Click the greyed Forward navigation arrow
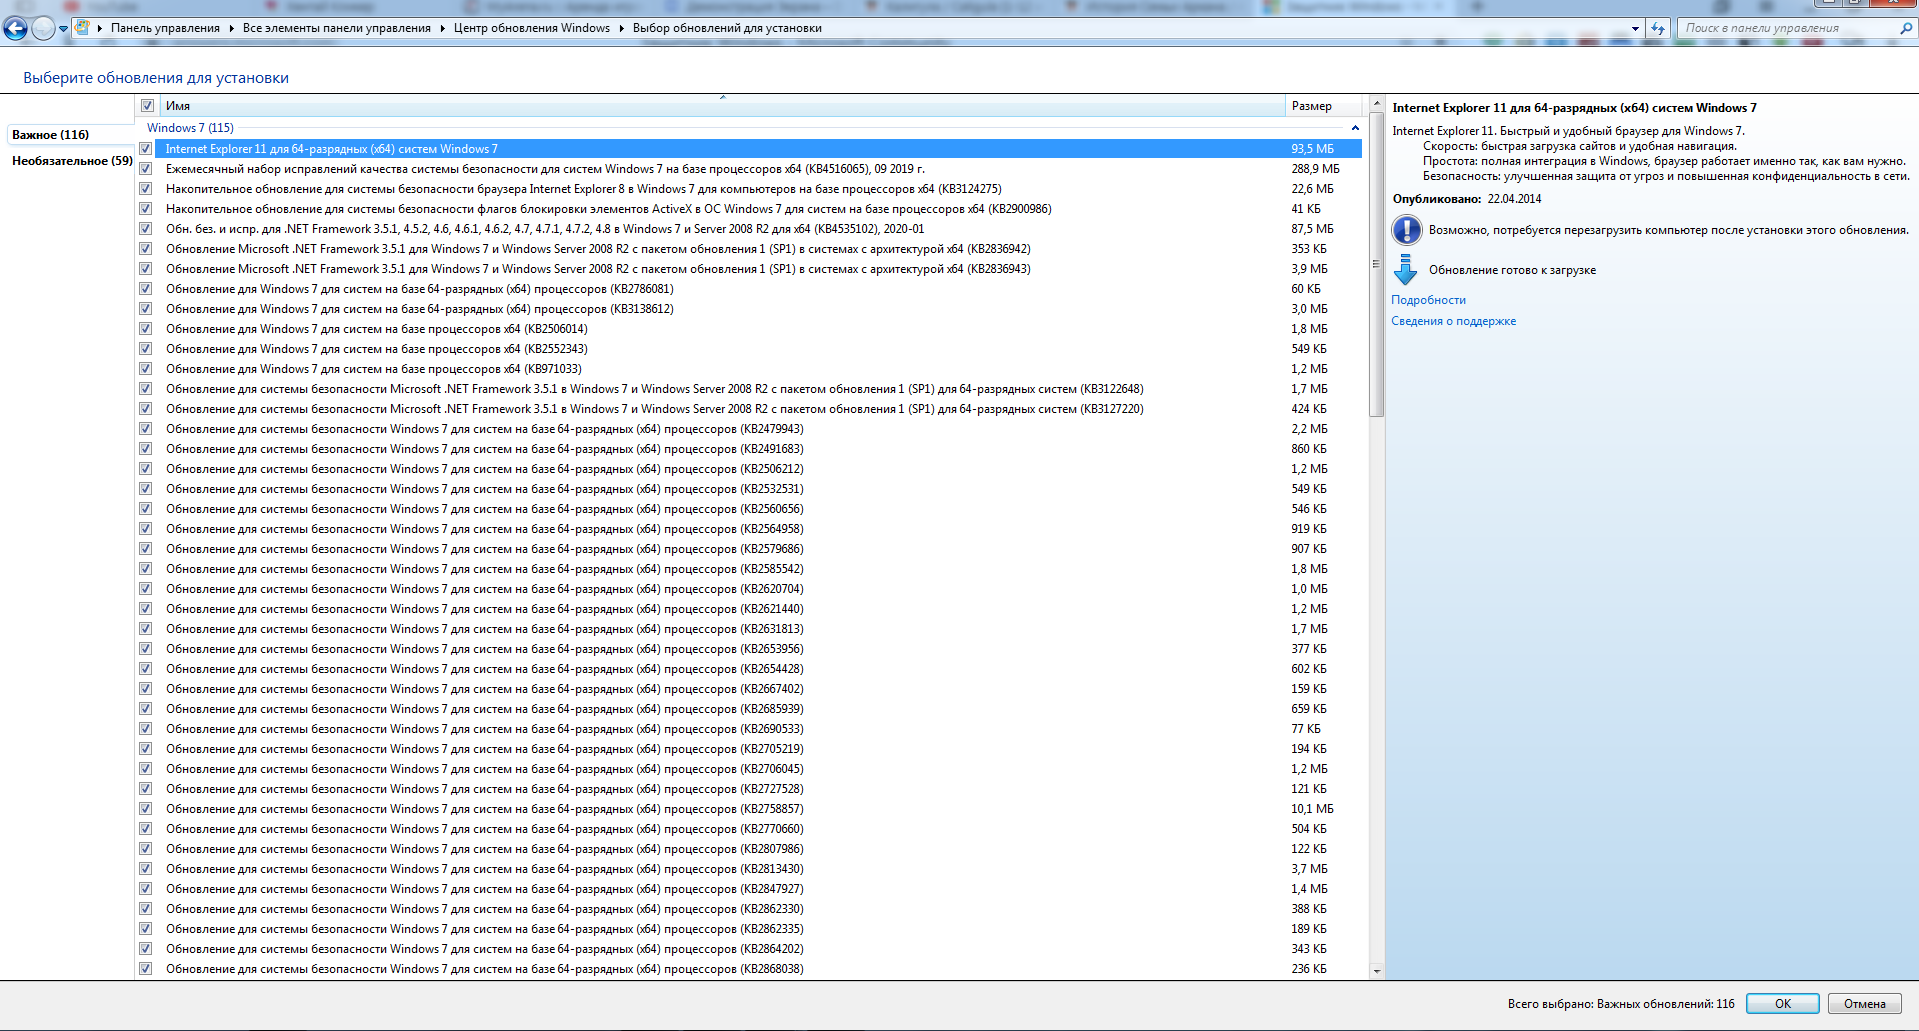The image size is (1919, 1031). [43, 28]
